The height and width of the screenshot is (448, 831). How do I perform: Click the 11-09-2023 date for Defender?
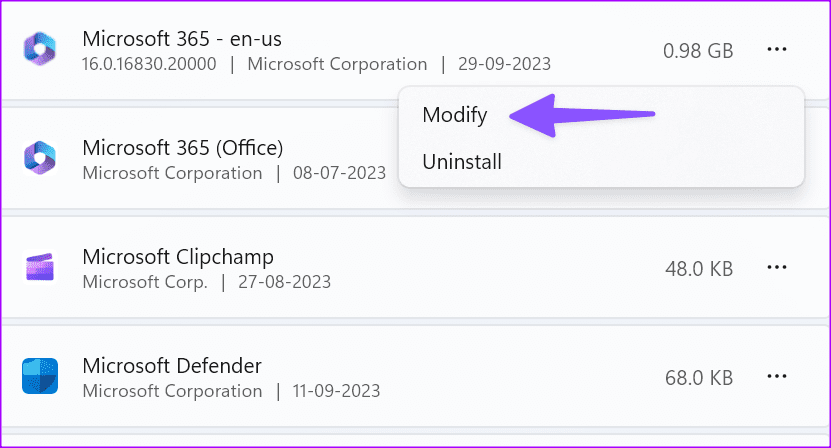point(337,391)
